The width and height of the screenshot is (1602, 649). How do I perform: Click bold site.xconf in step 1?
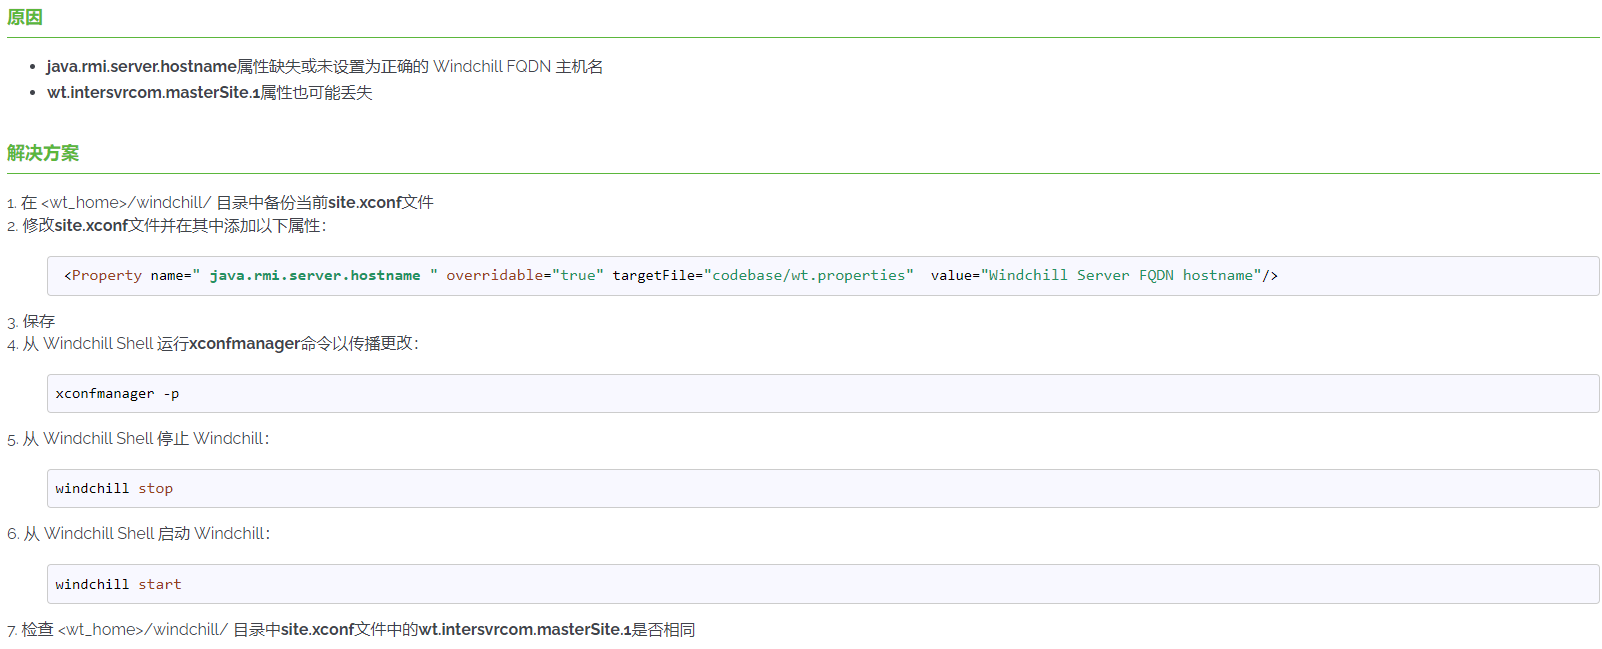point(365,202)
